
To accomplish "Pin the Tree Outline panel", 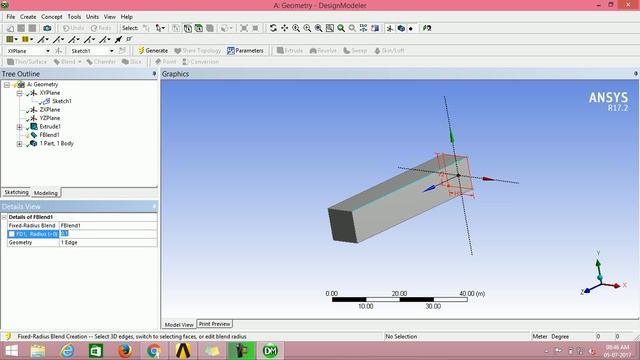I will pyautogui.click(x=154, y=74).
